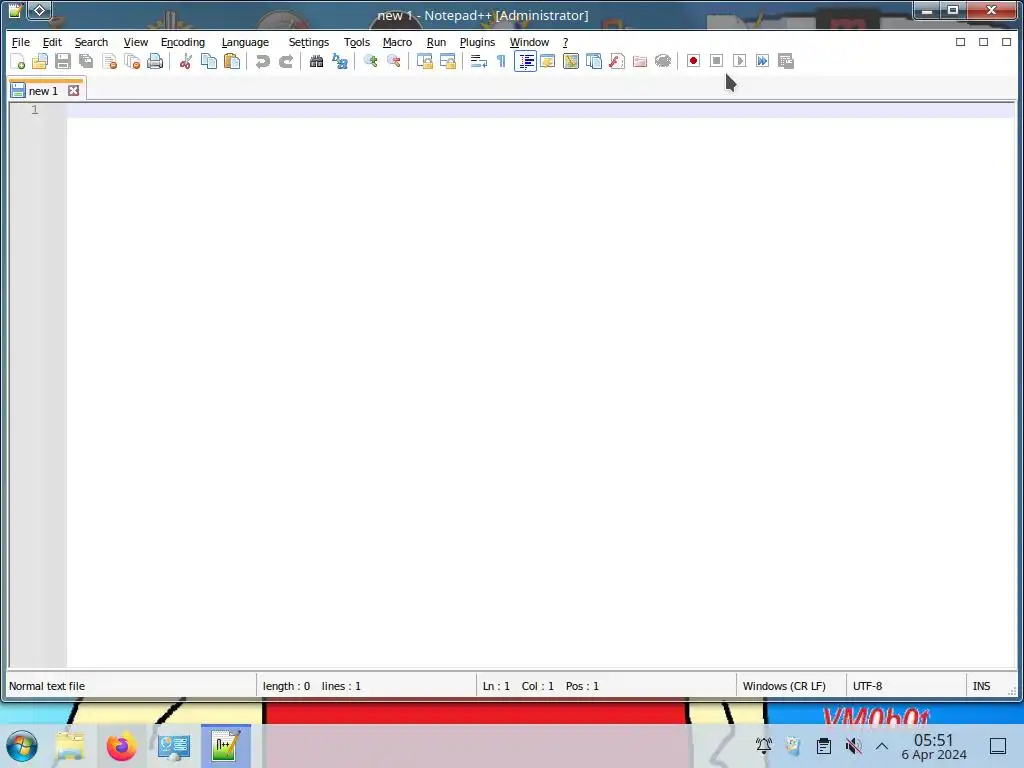
Task: Click the Close All toolbar icon
Action: (132, 61)
